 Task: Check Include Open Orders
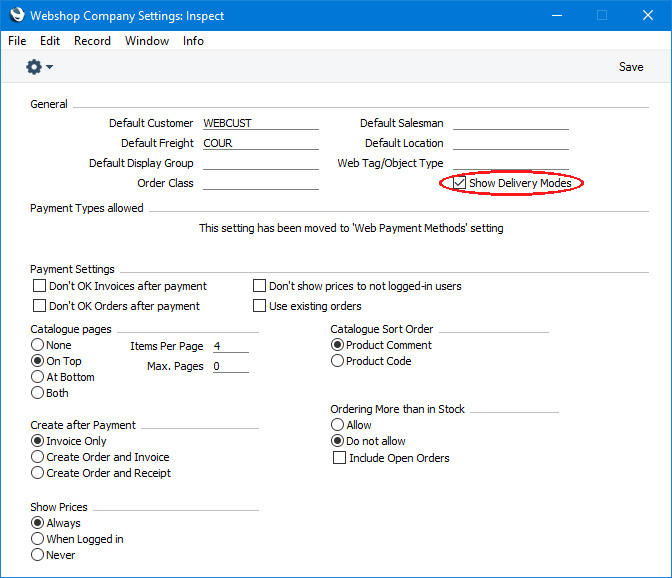(x=339, y=458)
